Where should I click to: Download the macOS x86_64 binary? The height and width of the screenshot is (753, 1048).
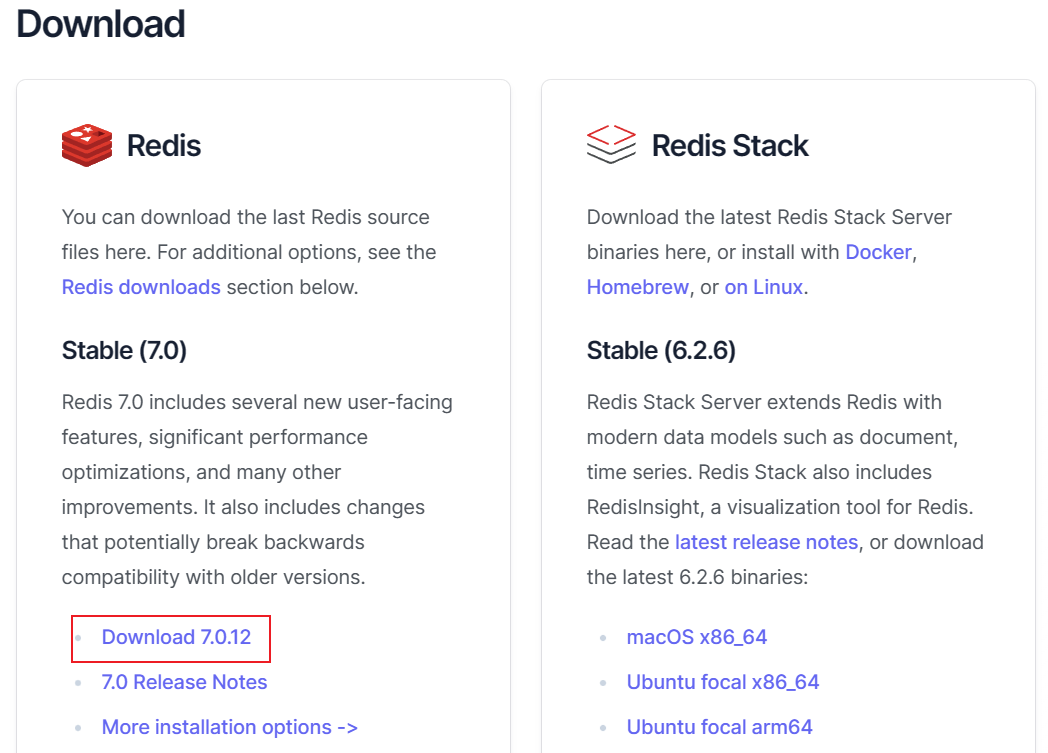(696, 637)
